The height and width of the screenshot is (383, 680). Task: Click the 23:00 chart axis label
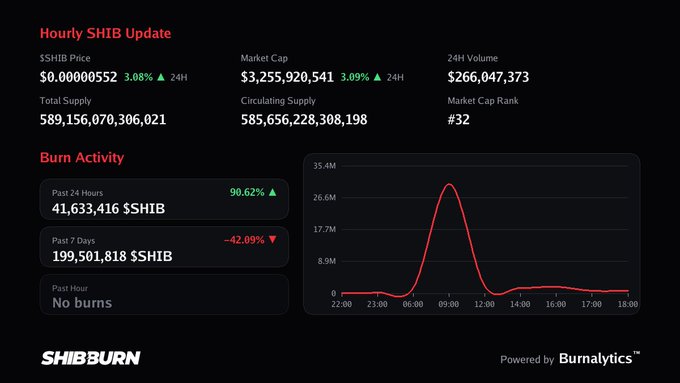377,304
